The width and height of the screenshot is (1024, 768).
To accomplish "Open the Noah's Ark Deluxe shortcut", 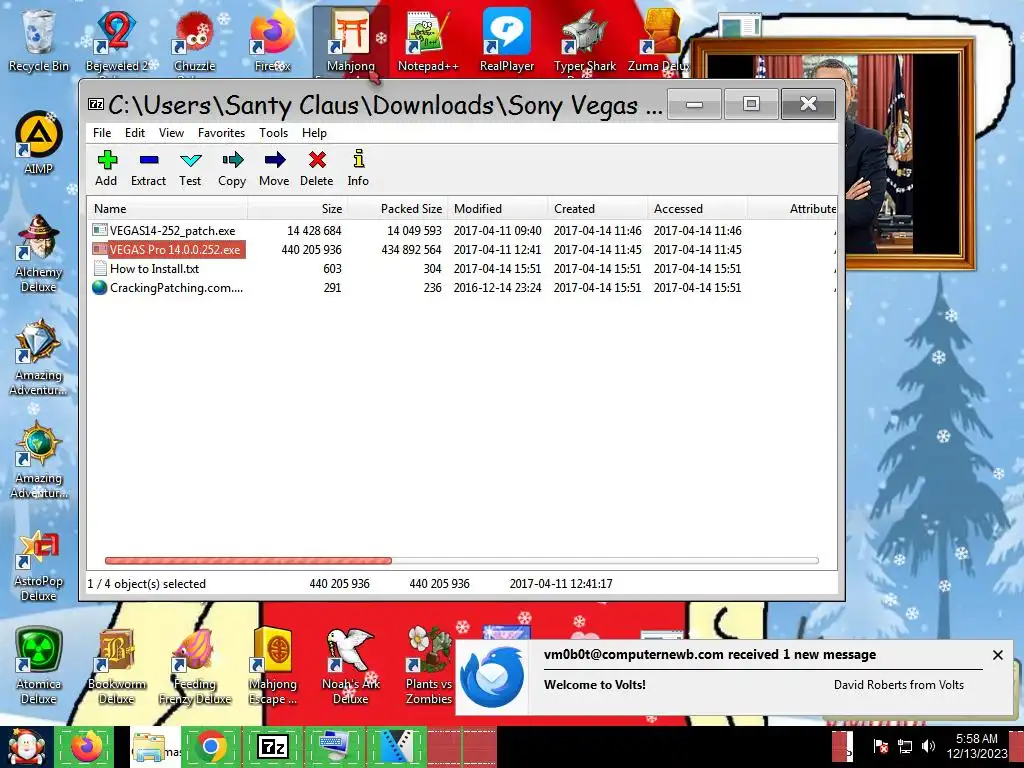I will coord(351,666).
